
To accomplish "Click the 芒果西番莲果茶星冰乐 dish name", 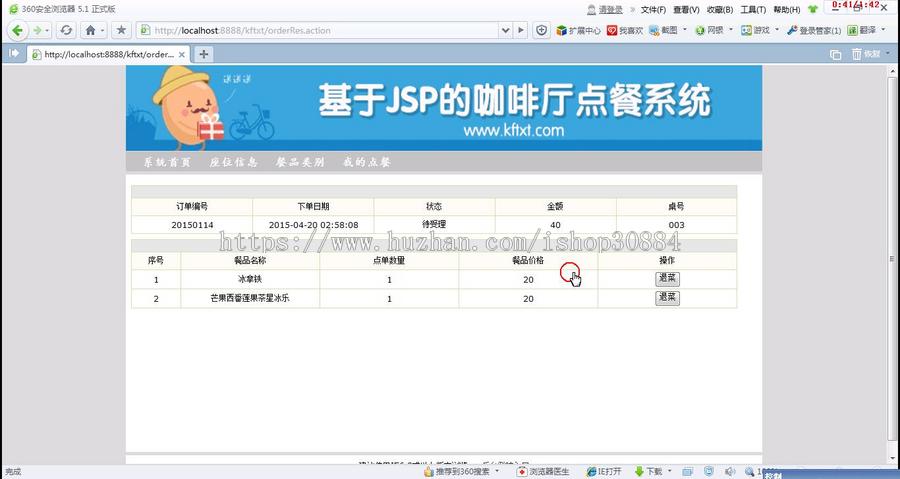I will click(250, 298).
